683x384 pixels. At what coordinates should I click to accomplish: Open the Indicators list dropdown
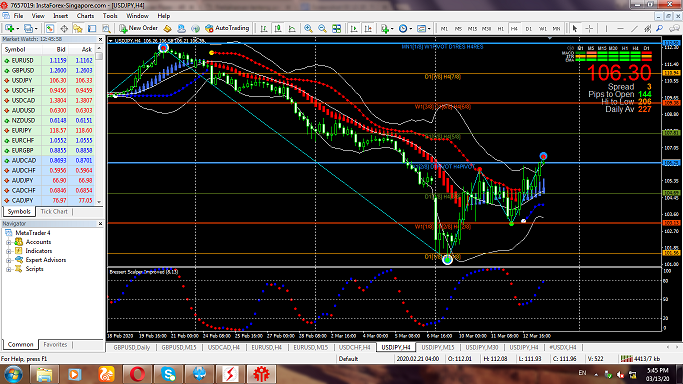[x=386, y=28]
